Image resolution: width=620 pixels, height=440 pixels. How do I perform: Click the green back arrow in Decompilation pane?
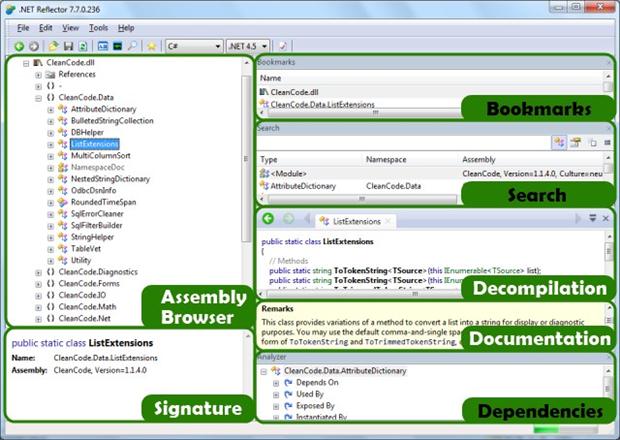tap(268, 218)
